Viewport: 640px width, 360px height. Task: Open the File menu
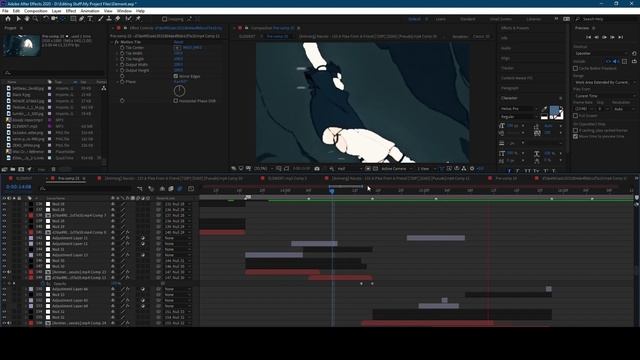(5, 11)
